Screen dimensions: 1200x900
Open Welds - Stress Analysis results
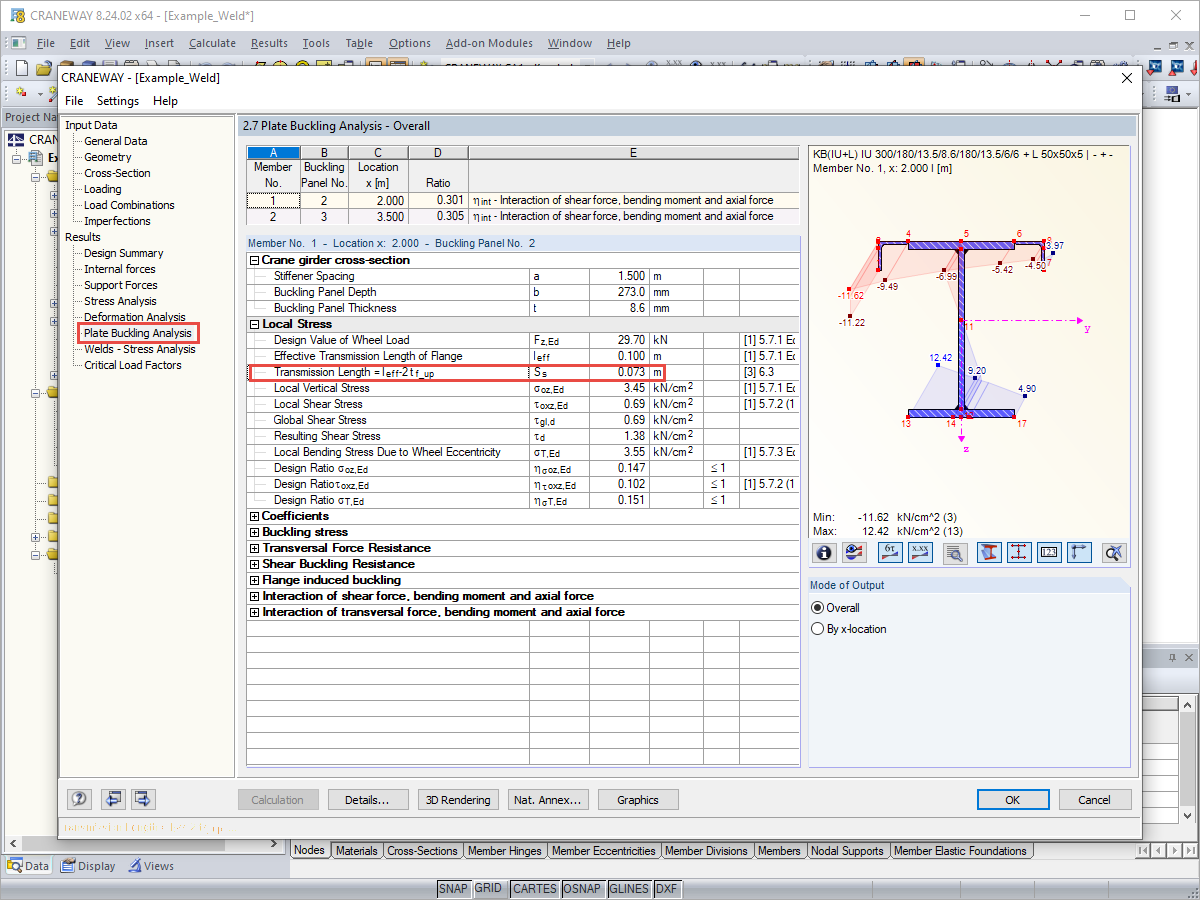pos(139,349)
